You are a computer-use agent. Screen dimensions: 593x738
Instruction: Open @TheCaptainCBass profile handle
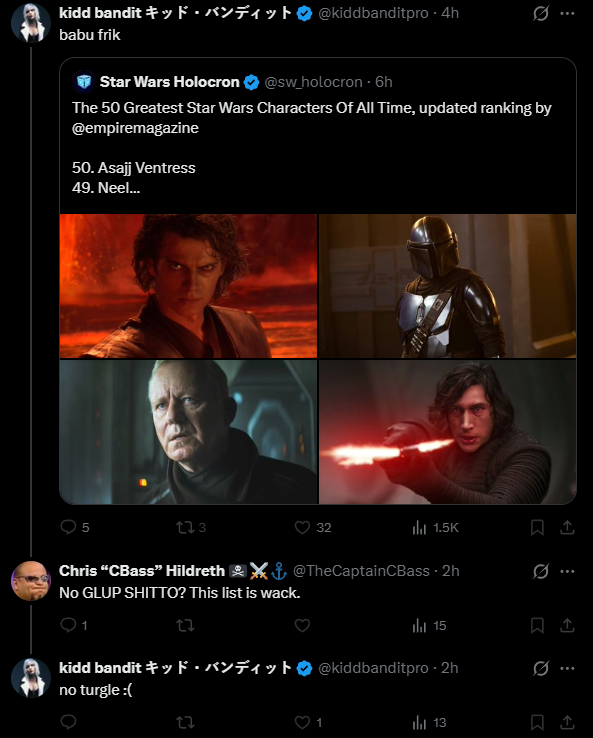pyautogui.click(x=361, y=571)
